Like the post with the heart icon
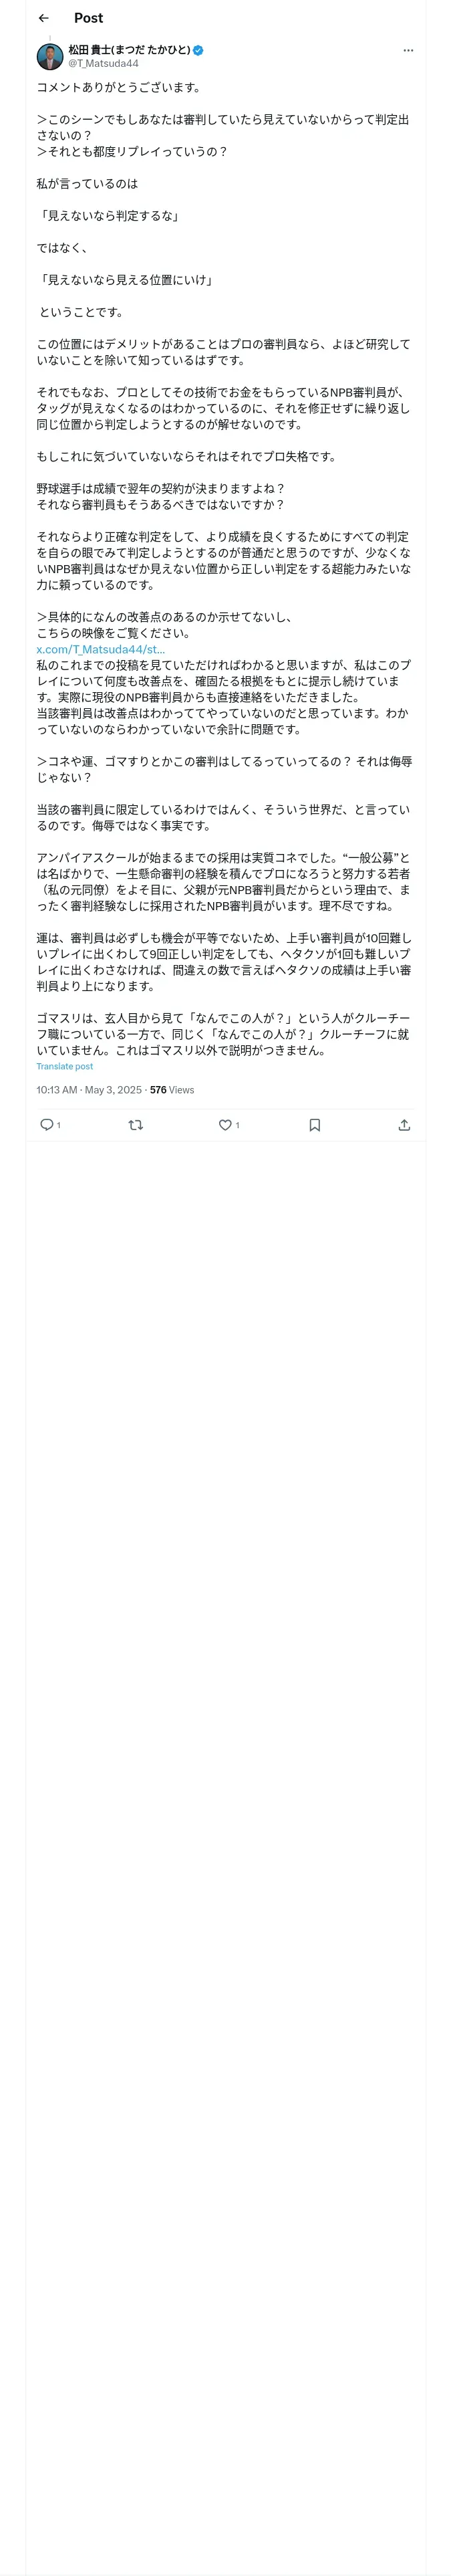The height and width of the screenshot is (2576, 451). 225,1124
